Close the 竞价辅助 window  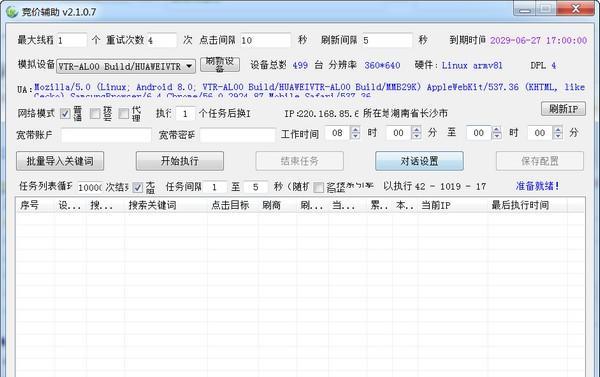pyautogui.click(x=576, y=9)
